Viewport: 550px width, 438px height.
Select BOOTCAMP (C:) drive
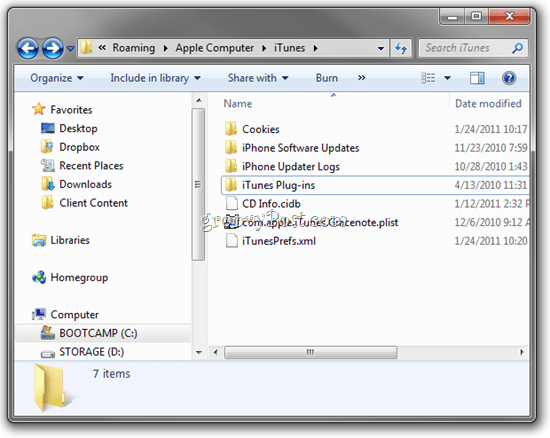[x=98, y=333]
